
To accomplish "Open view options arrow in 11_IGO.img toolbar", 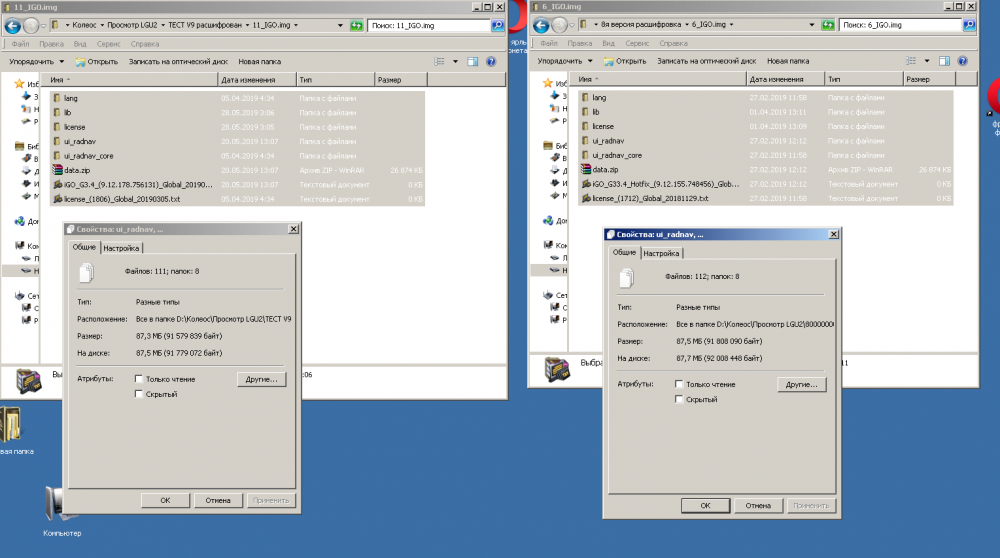I will [x=455, y=62].
